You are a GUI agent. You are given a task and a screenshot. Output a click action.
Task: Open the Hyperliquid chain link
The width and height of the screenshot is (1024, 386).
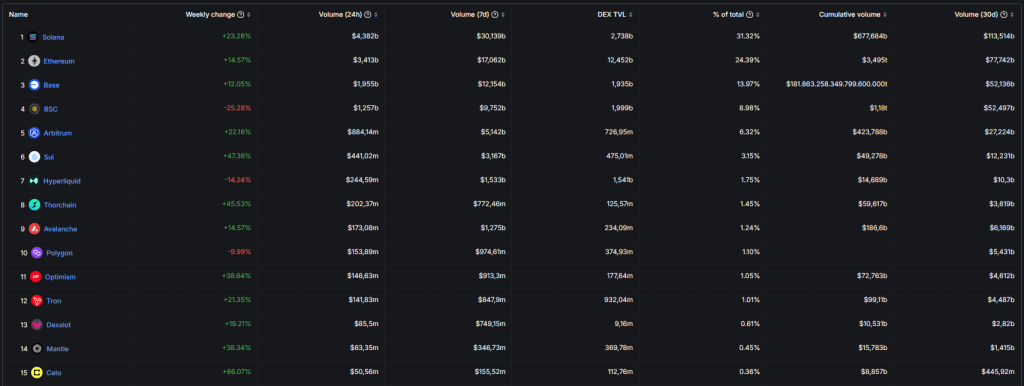click(x=62, y=181)
